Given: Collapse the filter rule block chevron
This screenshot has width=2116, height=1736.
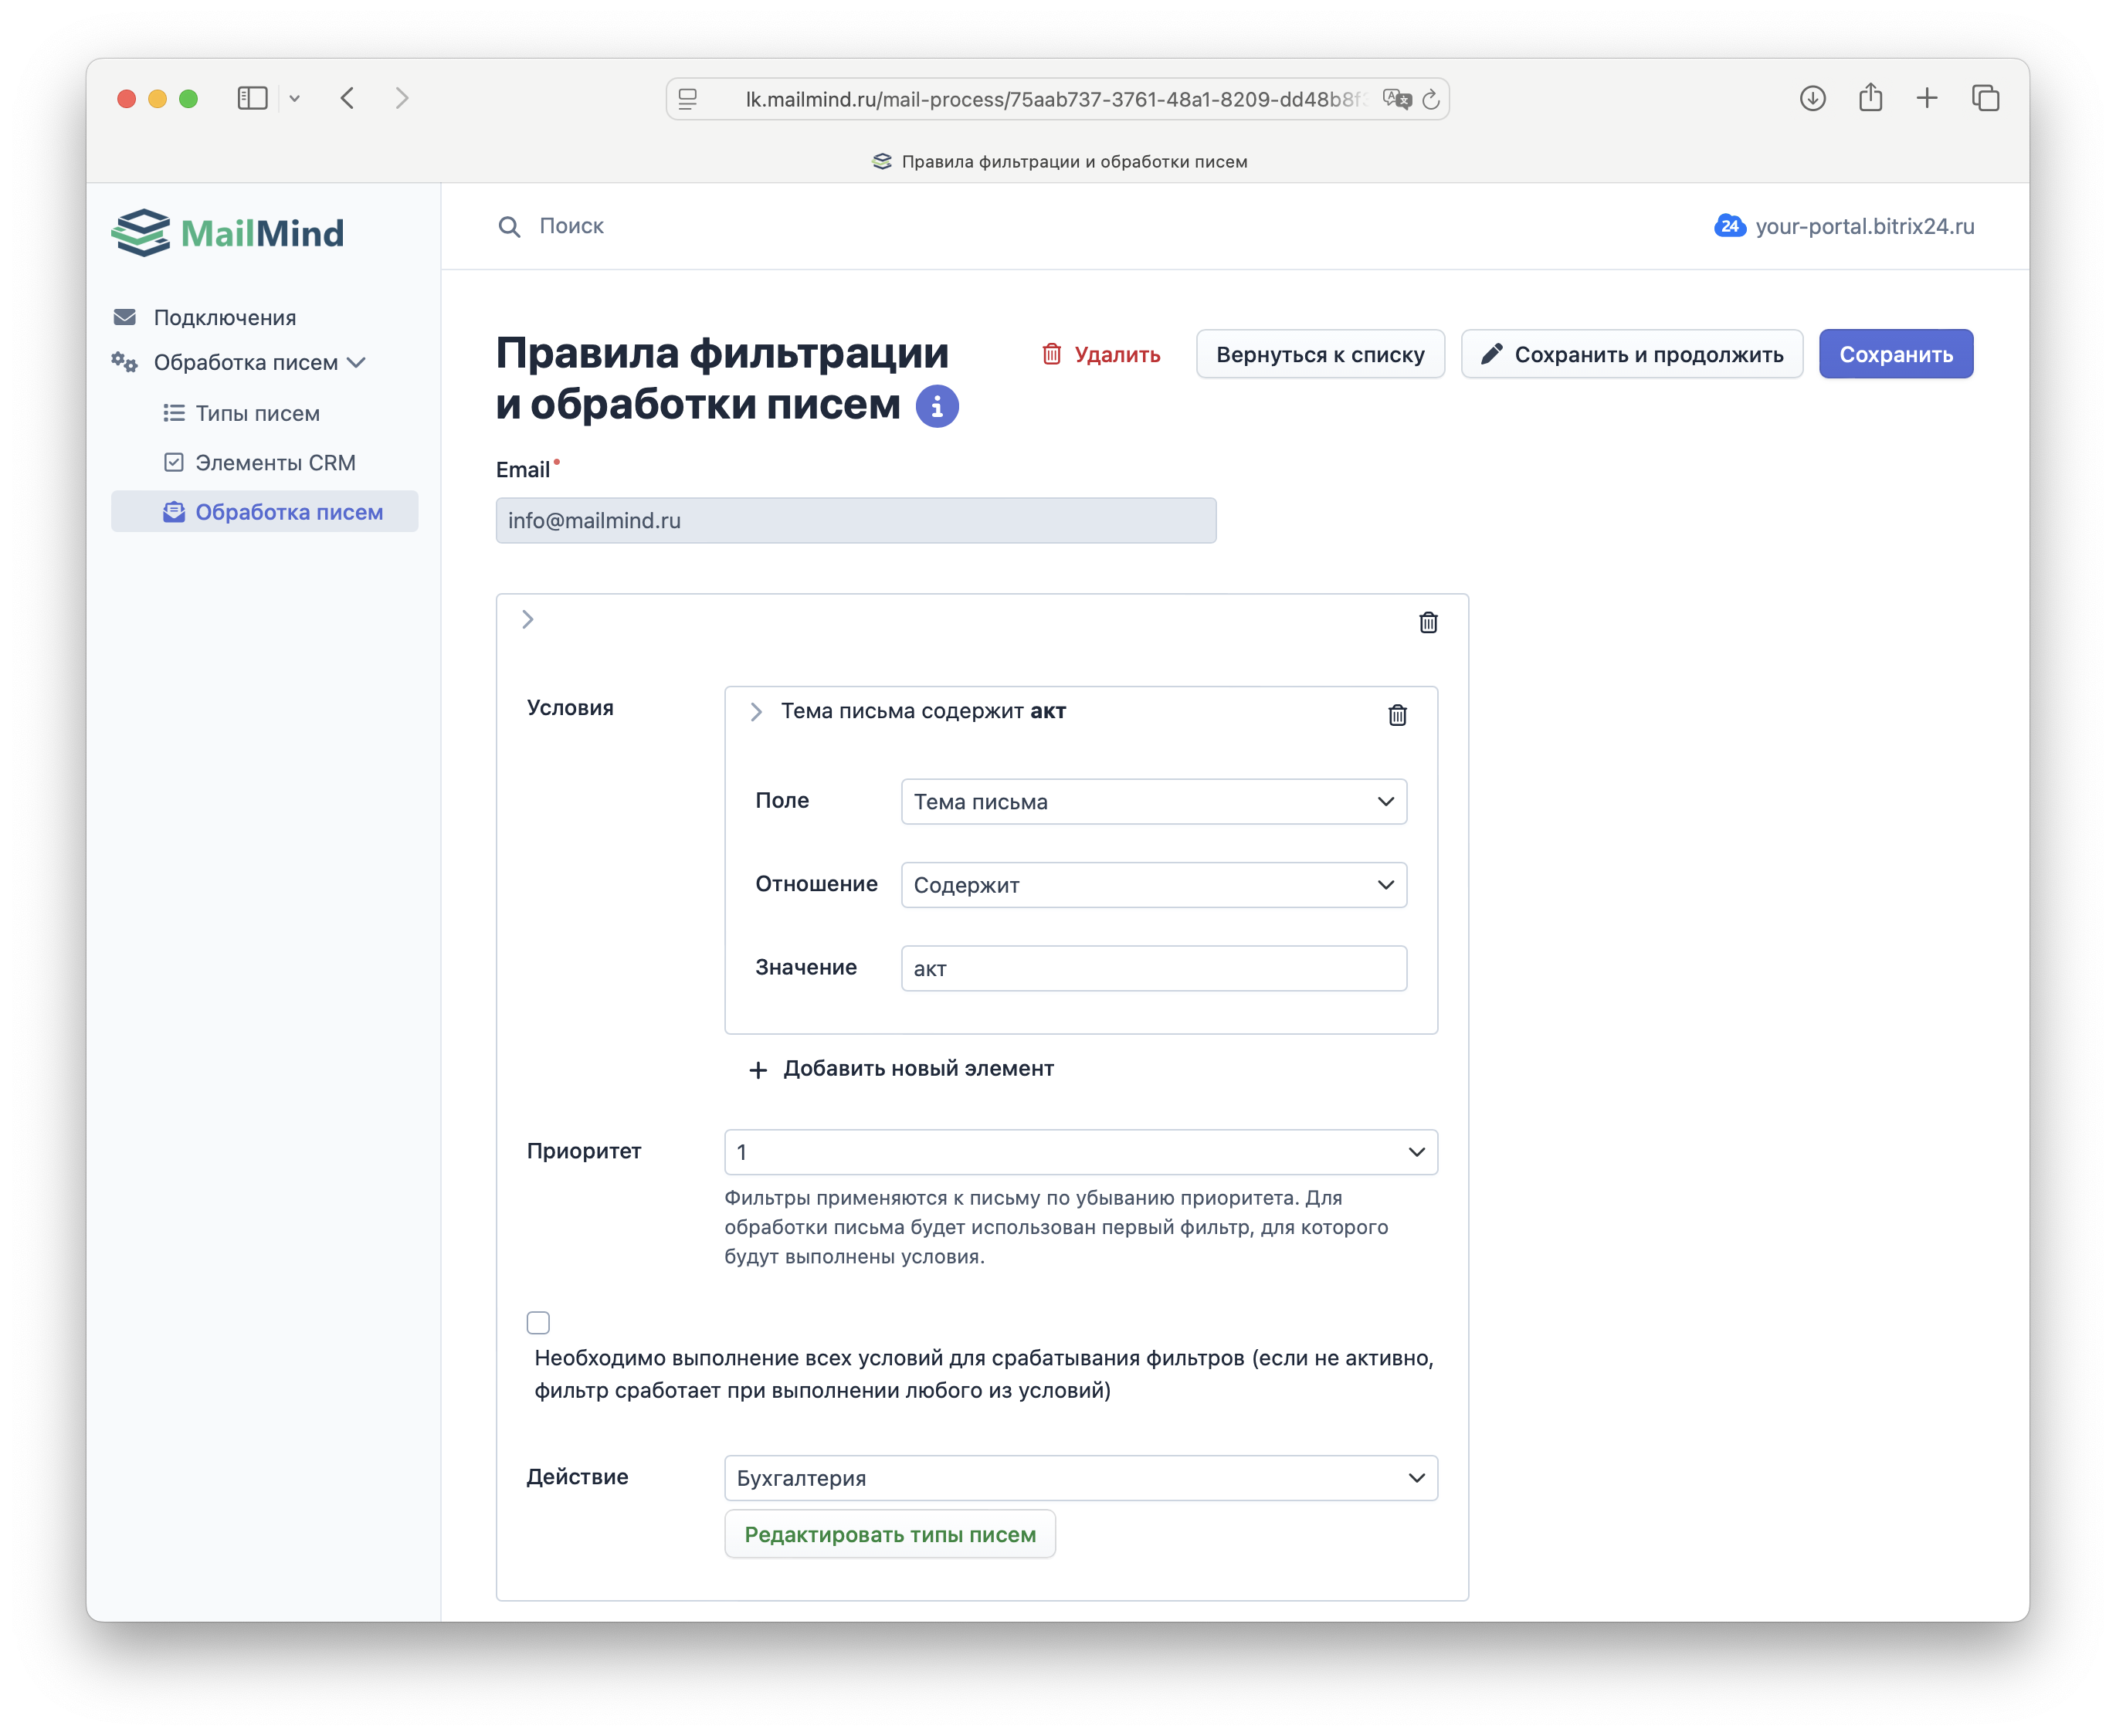Looking at the screenshot, I should point(528,620).
